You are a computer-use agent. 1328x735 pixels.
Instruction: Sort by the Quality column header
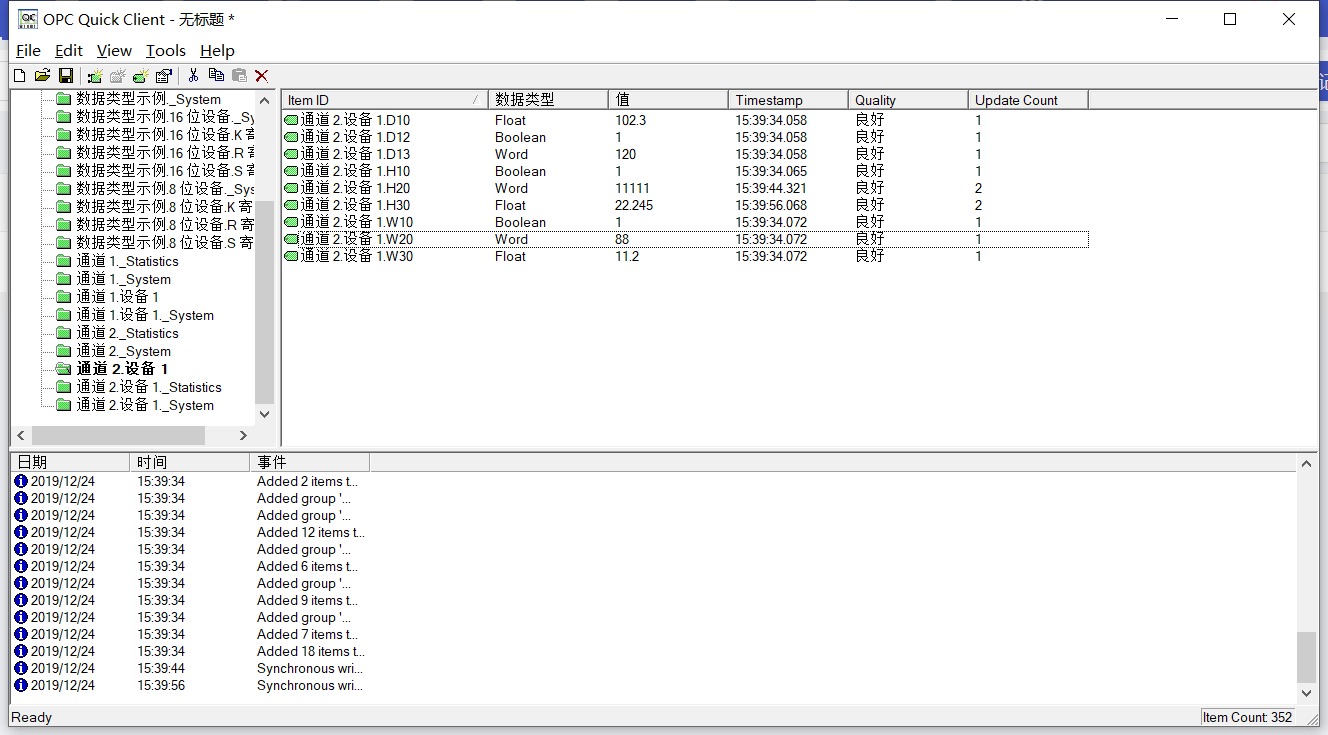click(x=908, y=100)
